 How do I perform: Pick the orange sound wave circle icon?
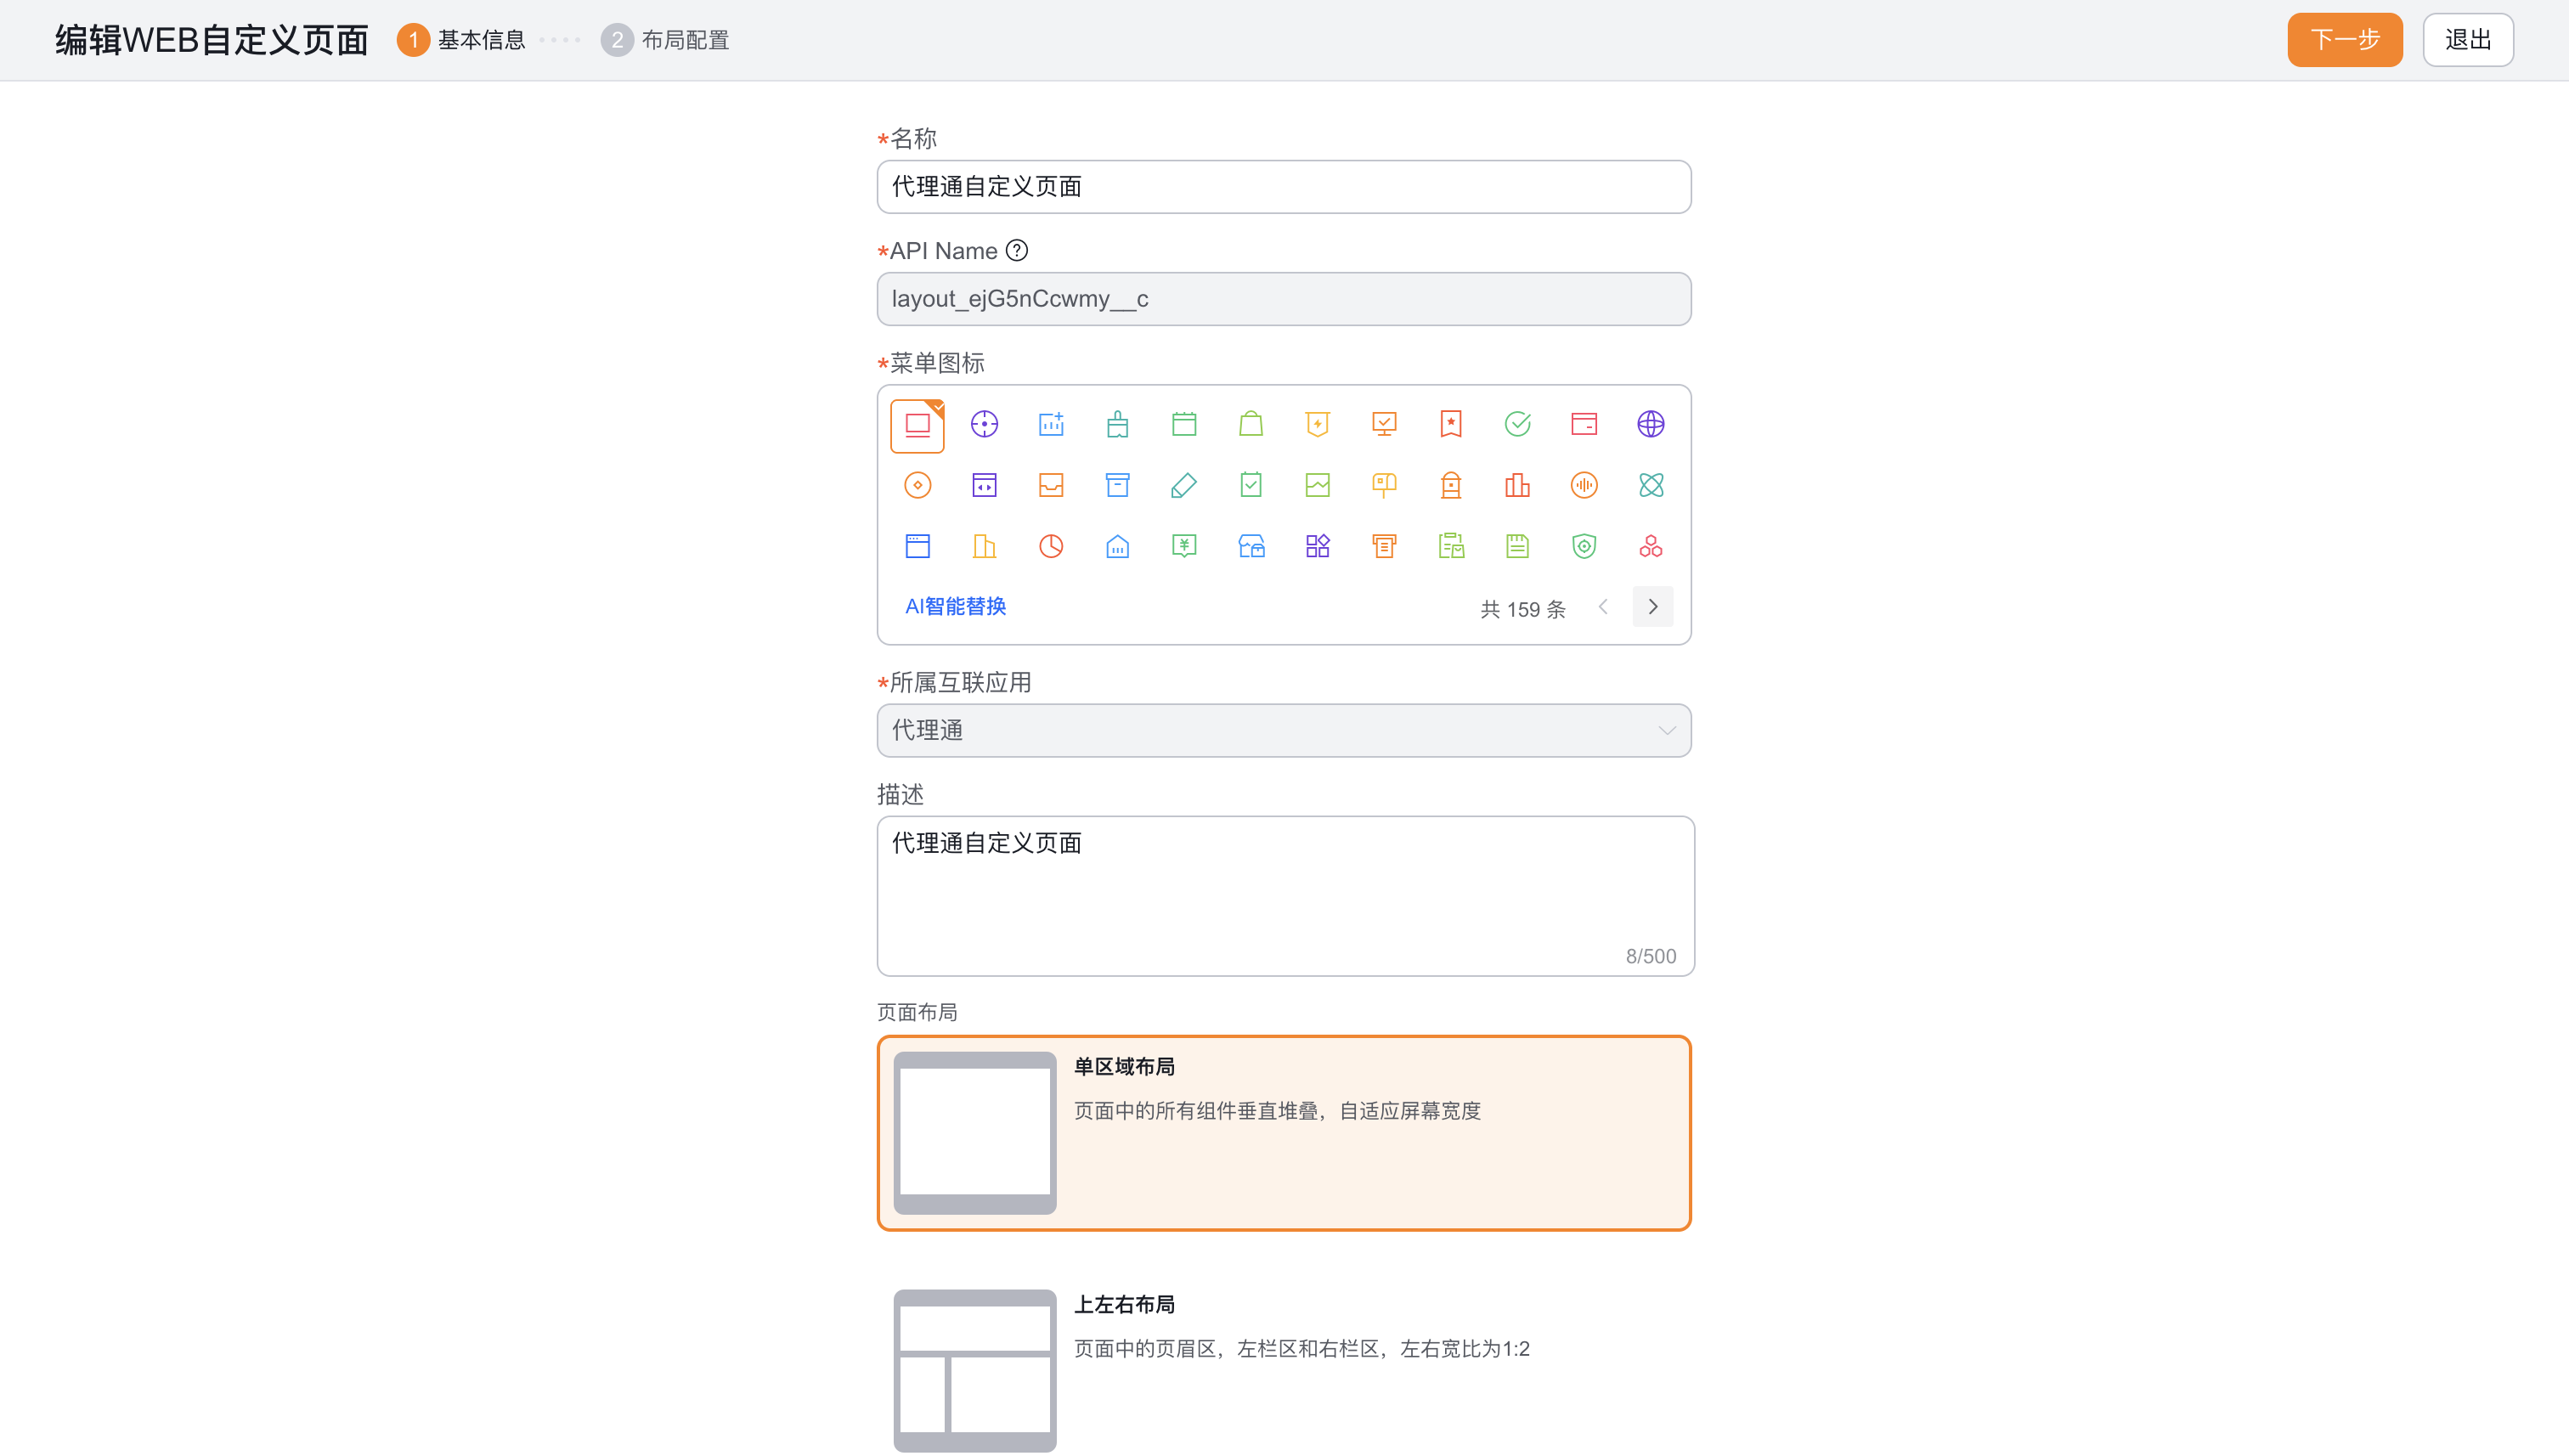click(1584, 486)
